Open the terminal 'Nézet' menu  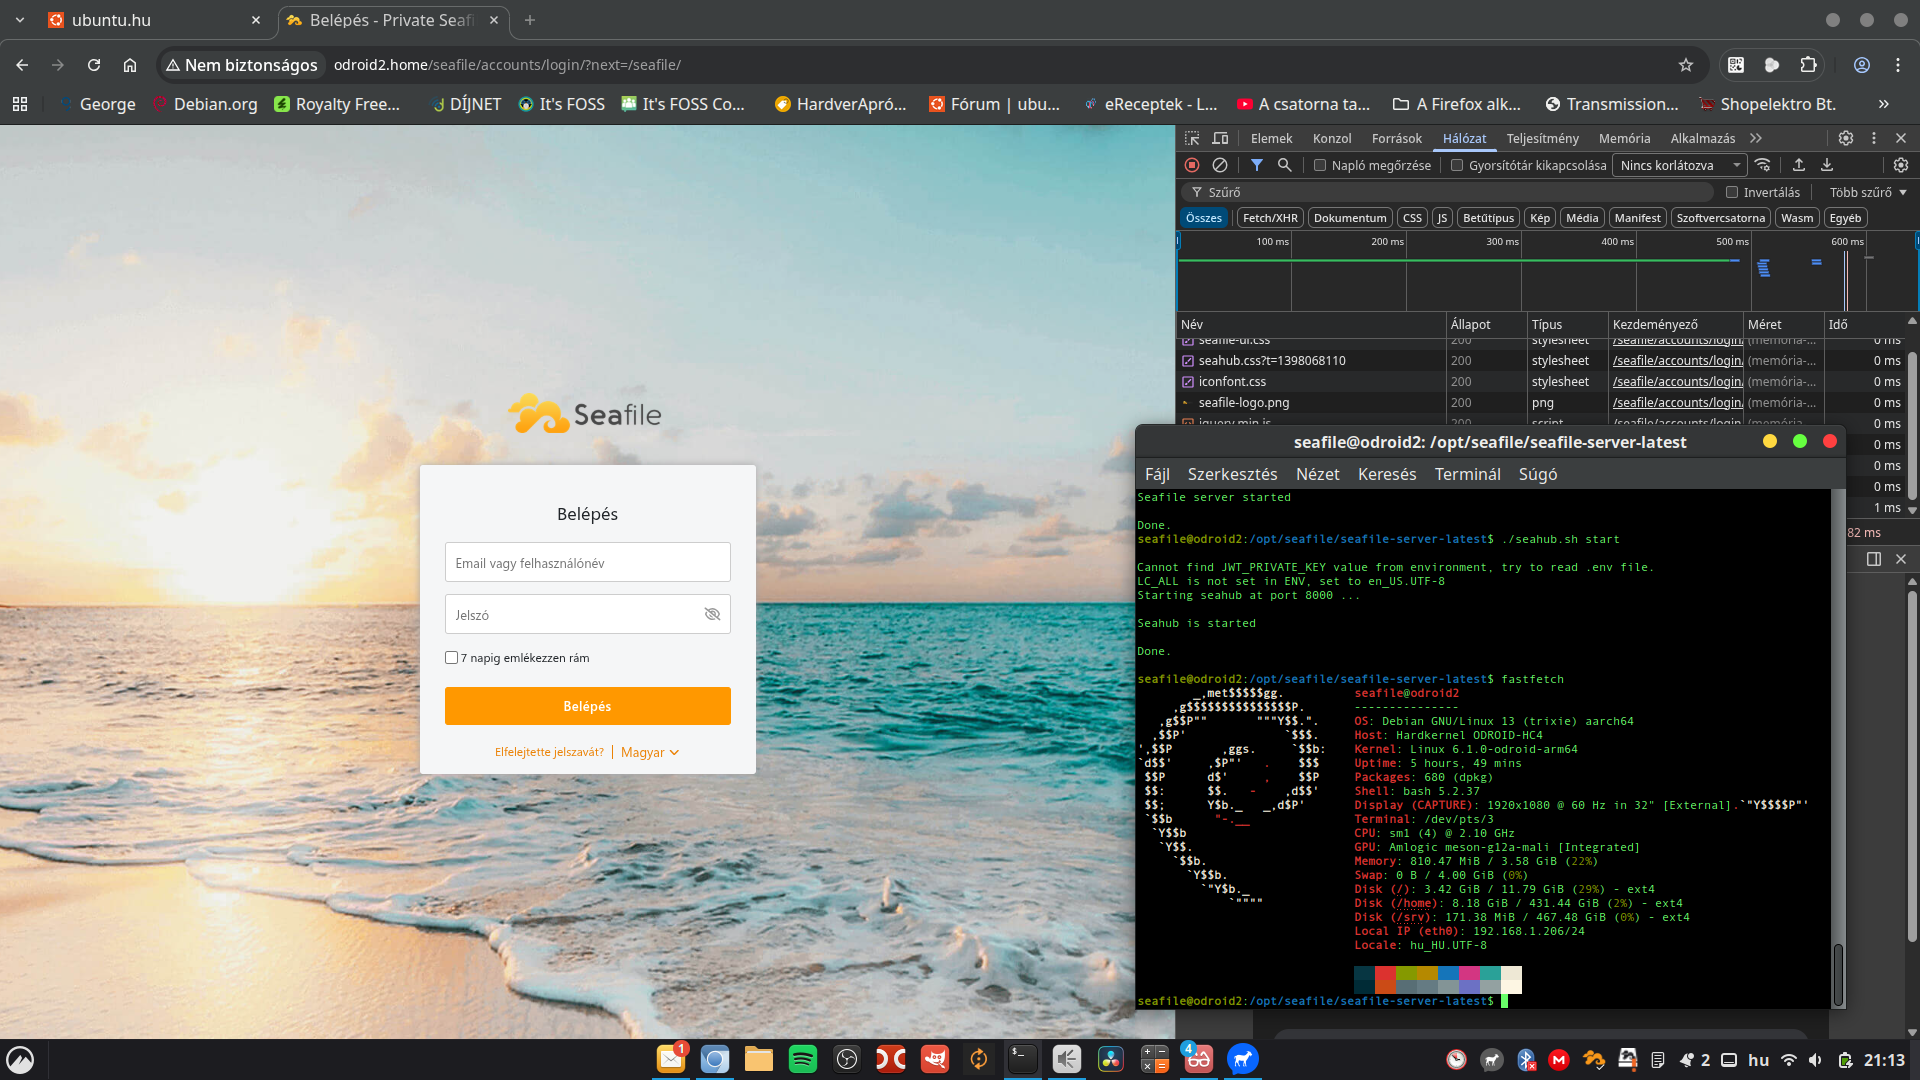[x=1317, y=474]
